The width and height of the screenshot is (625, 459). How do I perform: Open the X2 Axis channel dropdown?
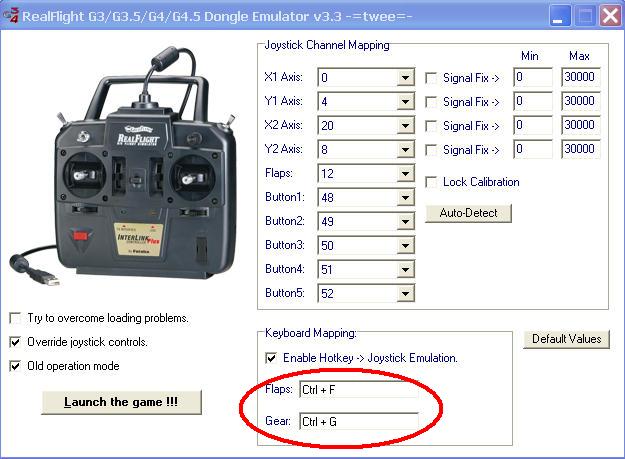(x=405, y=126)
